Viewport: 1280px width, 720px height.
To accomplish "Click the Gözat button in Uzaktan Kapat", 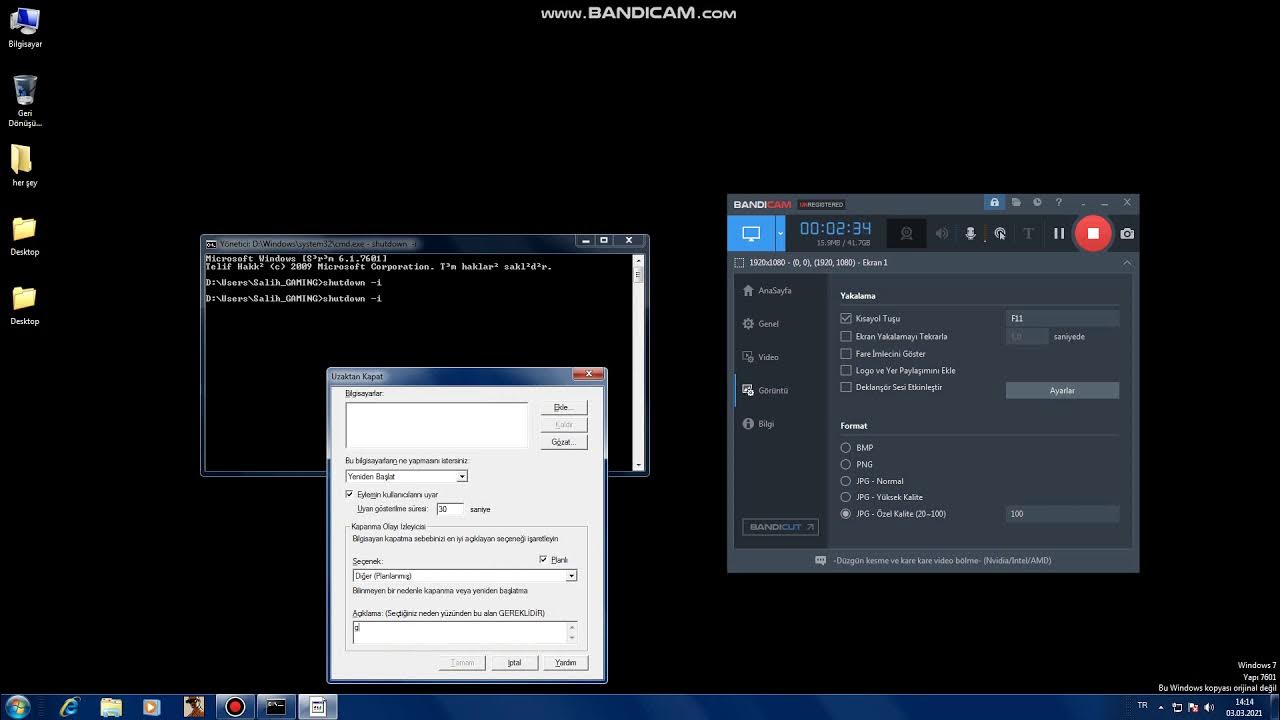I will point(564,442).
